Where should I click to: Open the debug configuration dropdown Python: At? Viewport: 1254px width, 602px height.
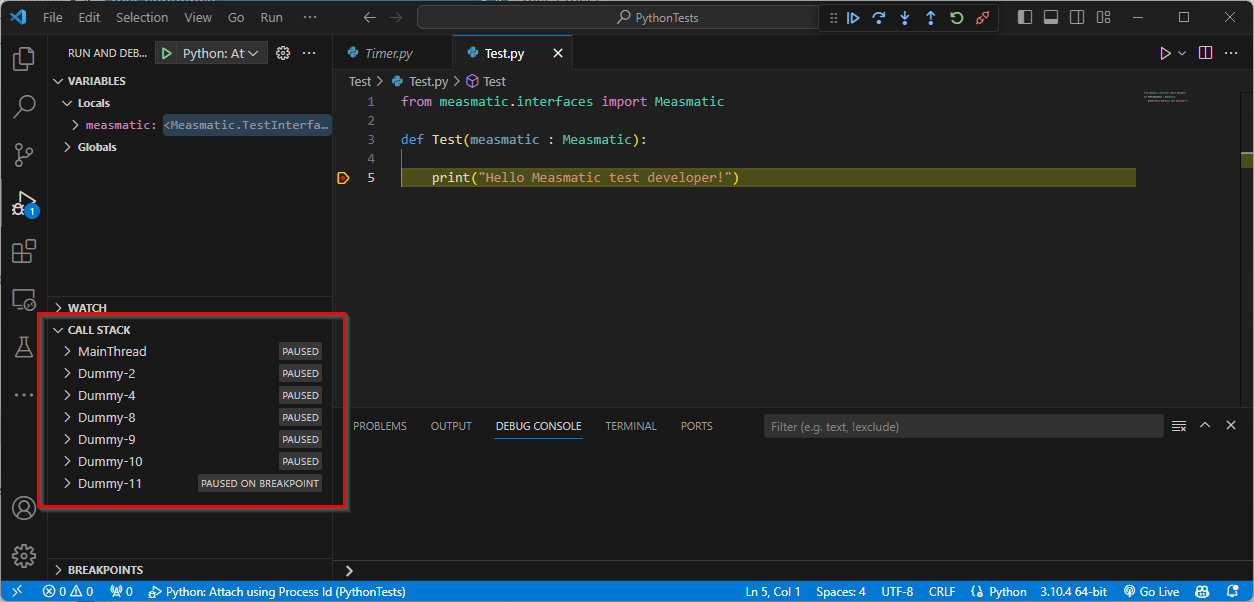[x=222, y=53]
